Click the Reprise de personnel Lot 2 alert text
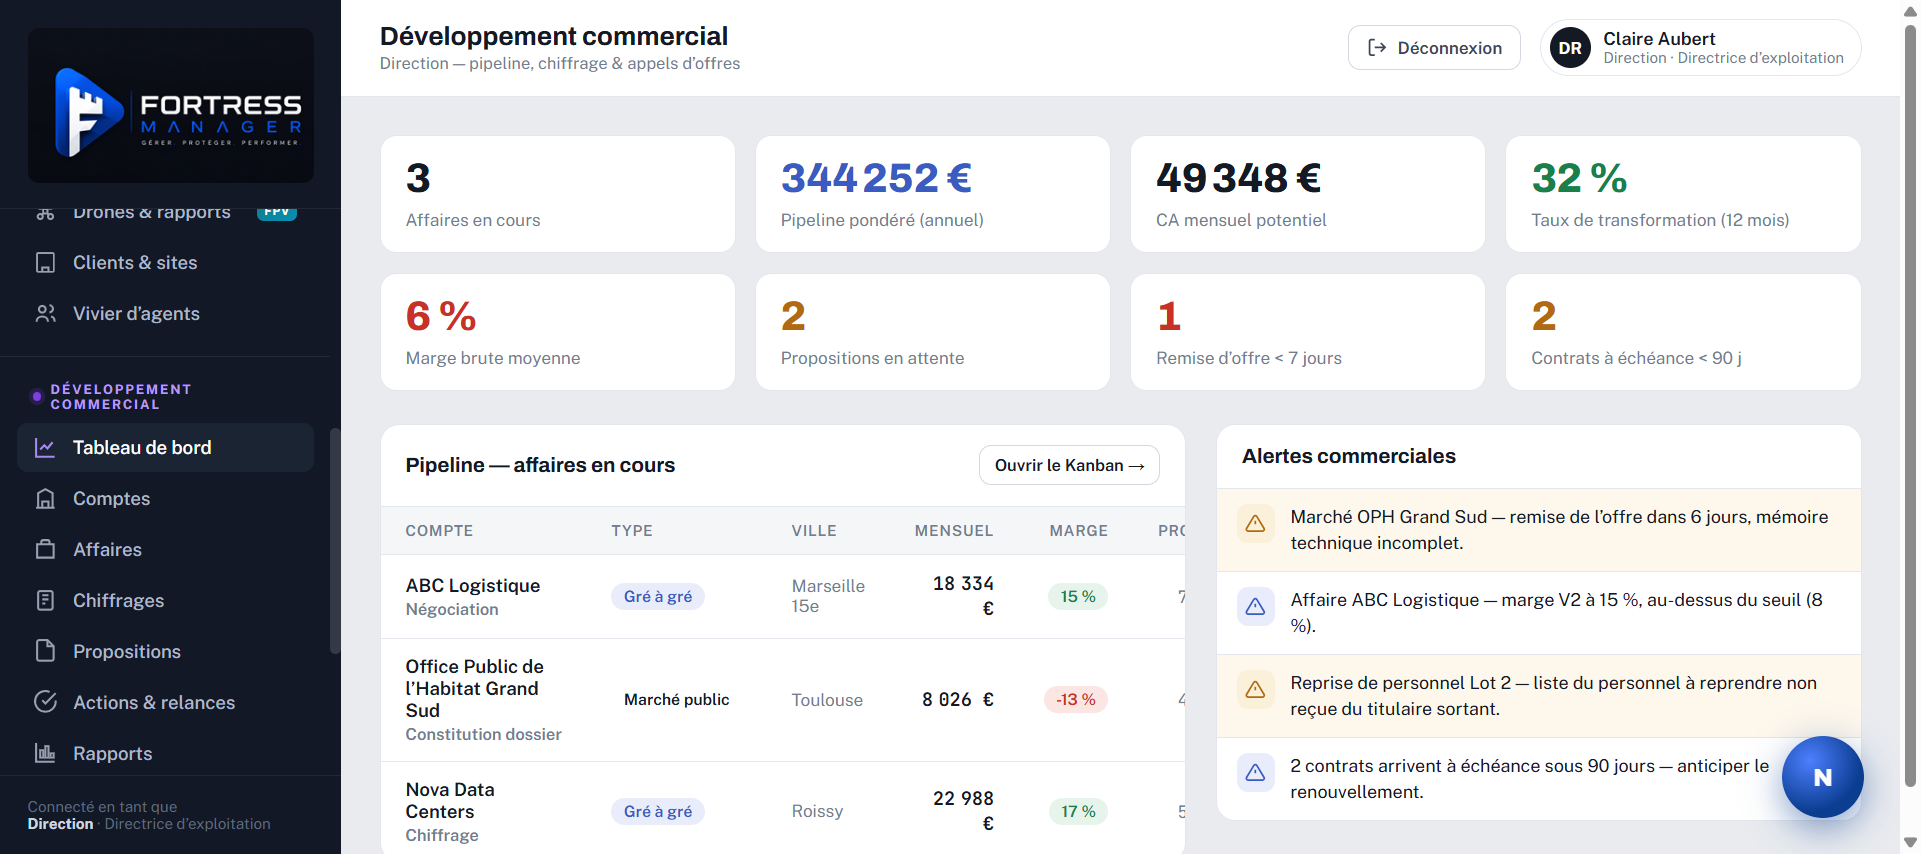Viewport: 1921px width, 854px height. pyautogui.click(x=1553, y=696)
